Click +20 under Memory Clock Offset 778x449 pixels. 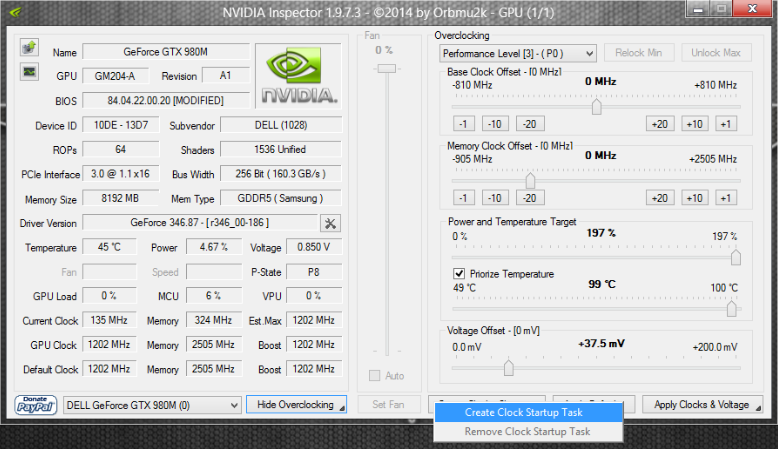[x=660, y=198]
